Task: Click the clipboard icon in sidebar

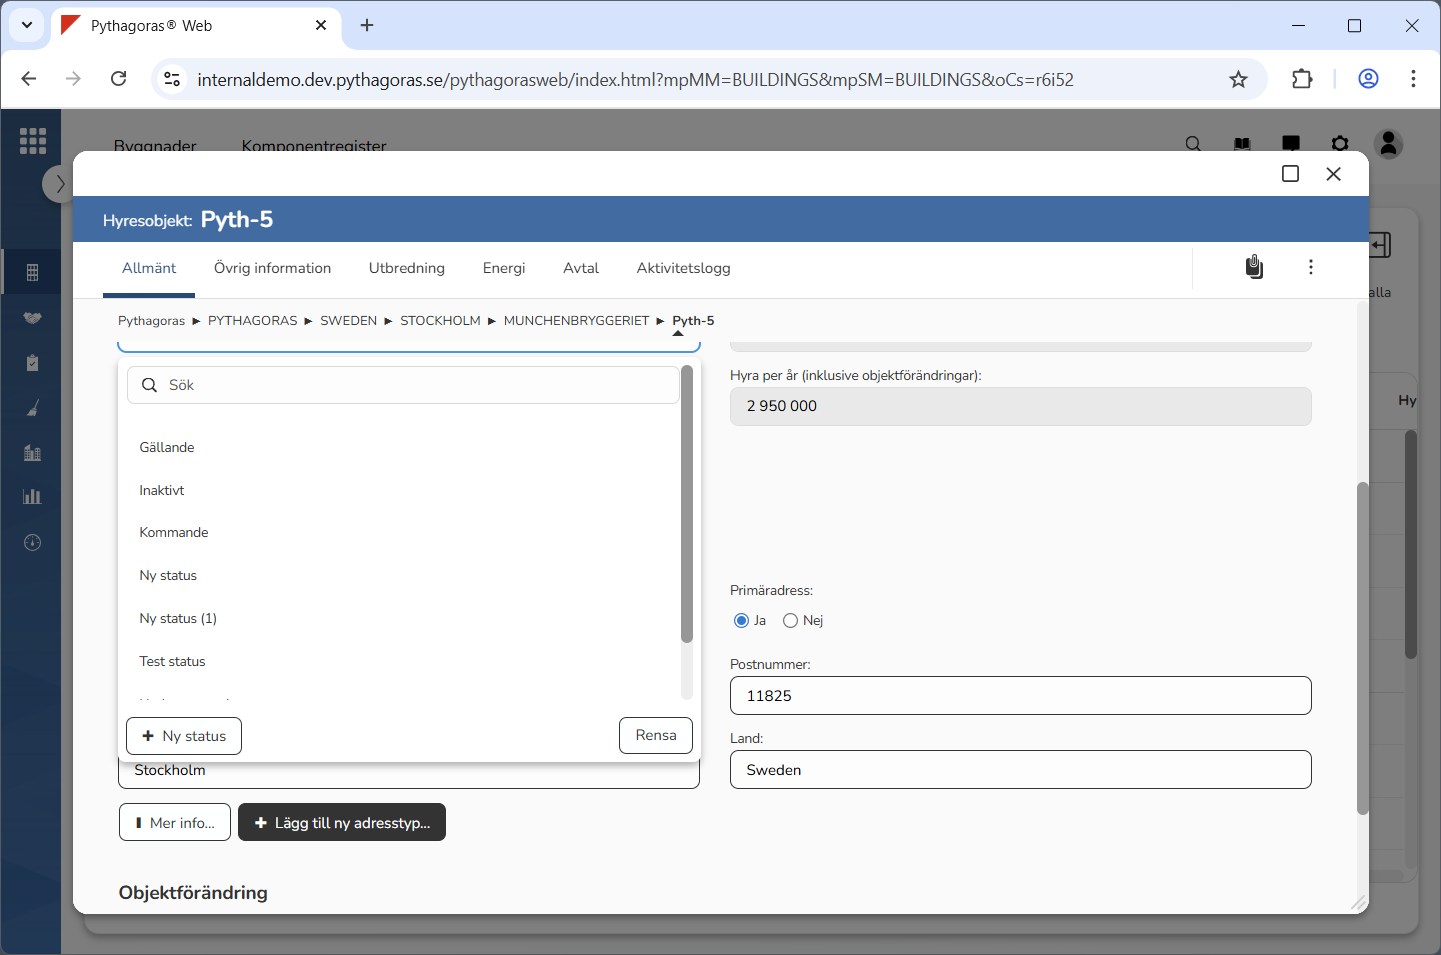Action: 32,363
